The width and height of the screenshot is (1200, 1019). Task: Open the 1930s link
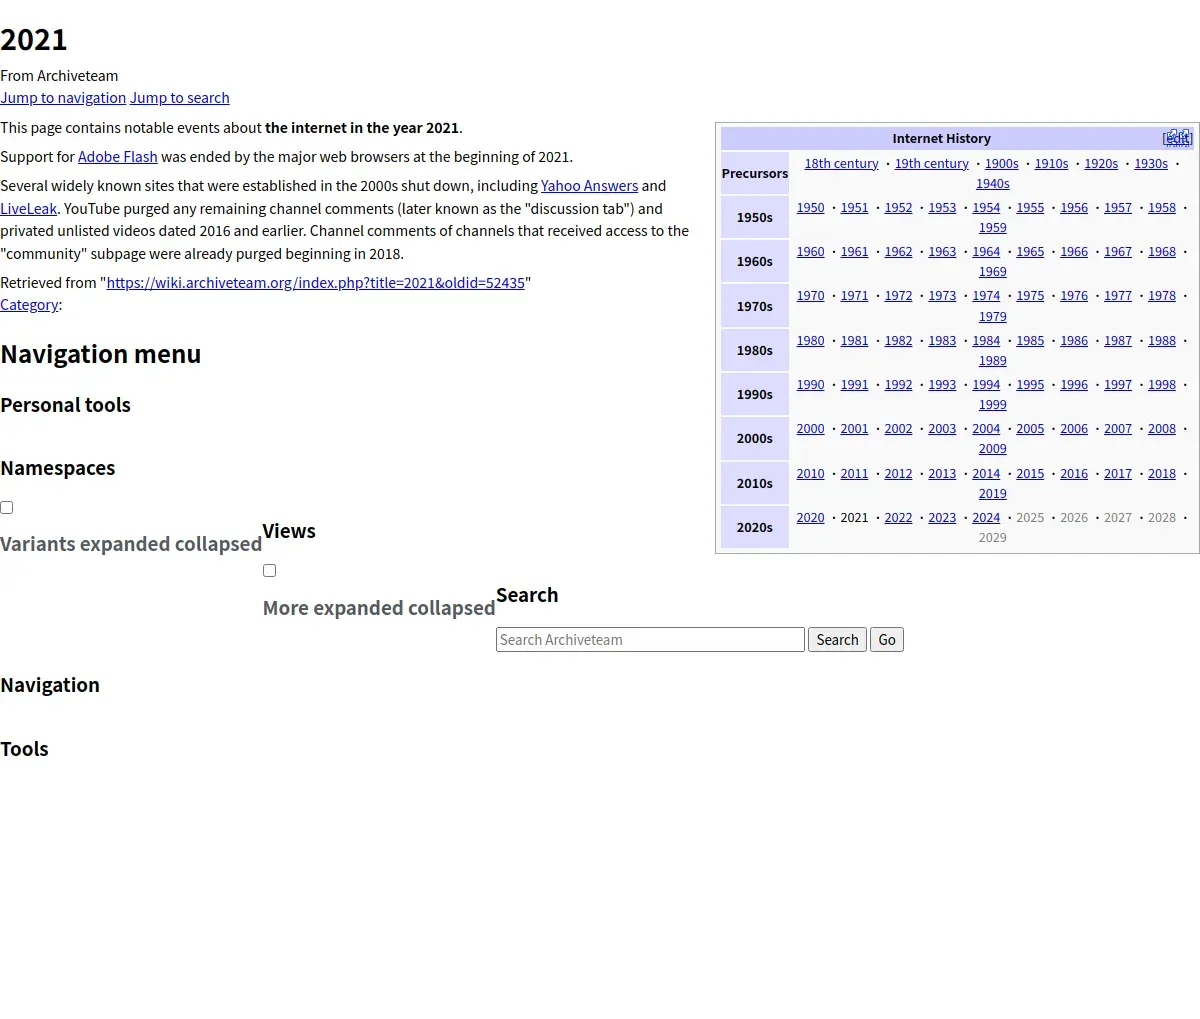coord(1151,164)
